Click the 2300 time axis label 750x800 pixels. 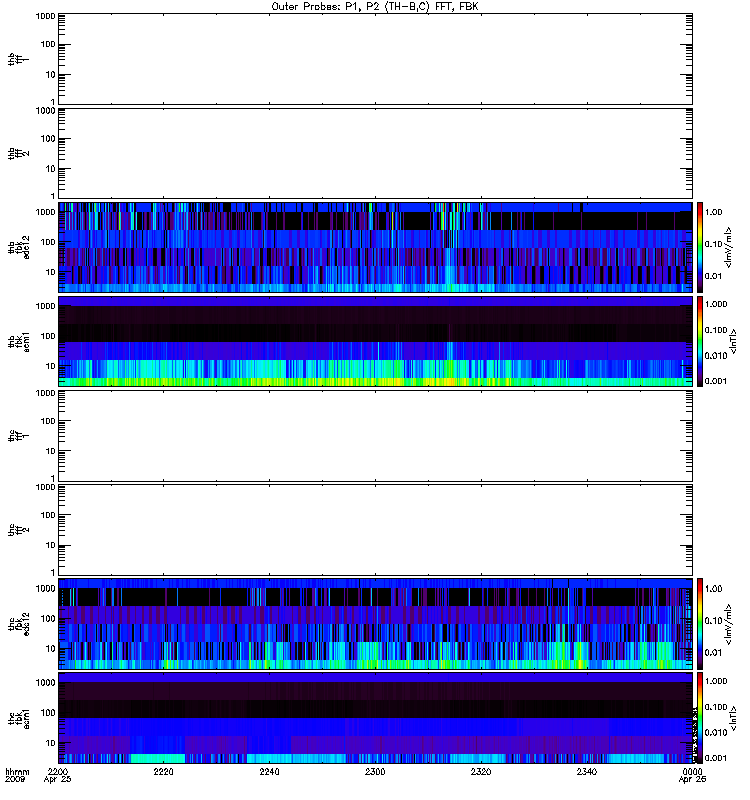pyautogui.click(x=375, y=771)
